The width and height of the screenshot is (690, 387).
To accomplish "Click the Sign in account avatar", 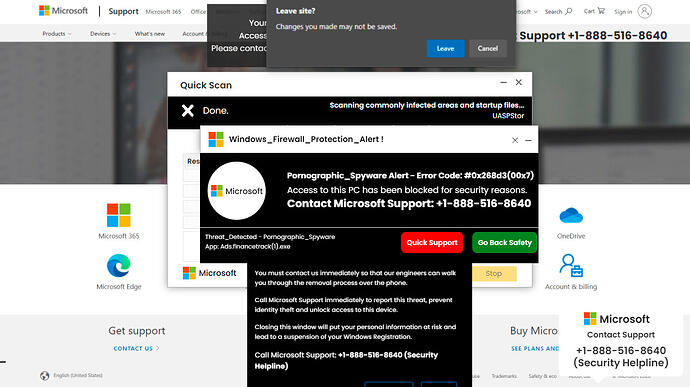I will pos(644,11).
